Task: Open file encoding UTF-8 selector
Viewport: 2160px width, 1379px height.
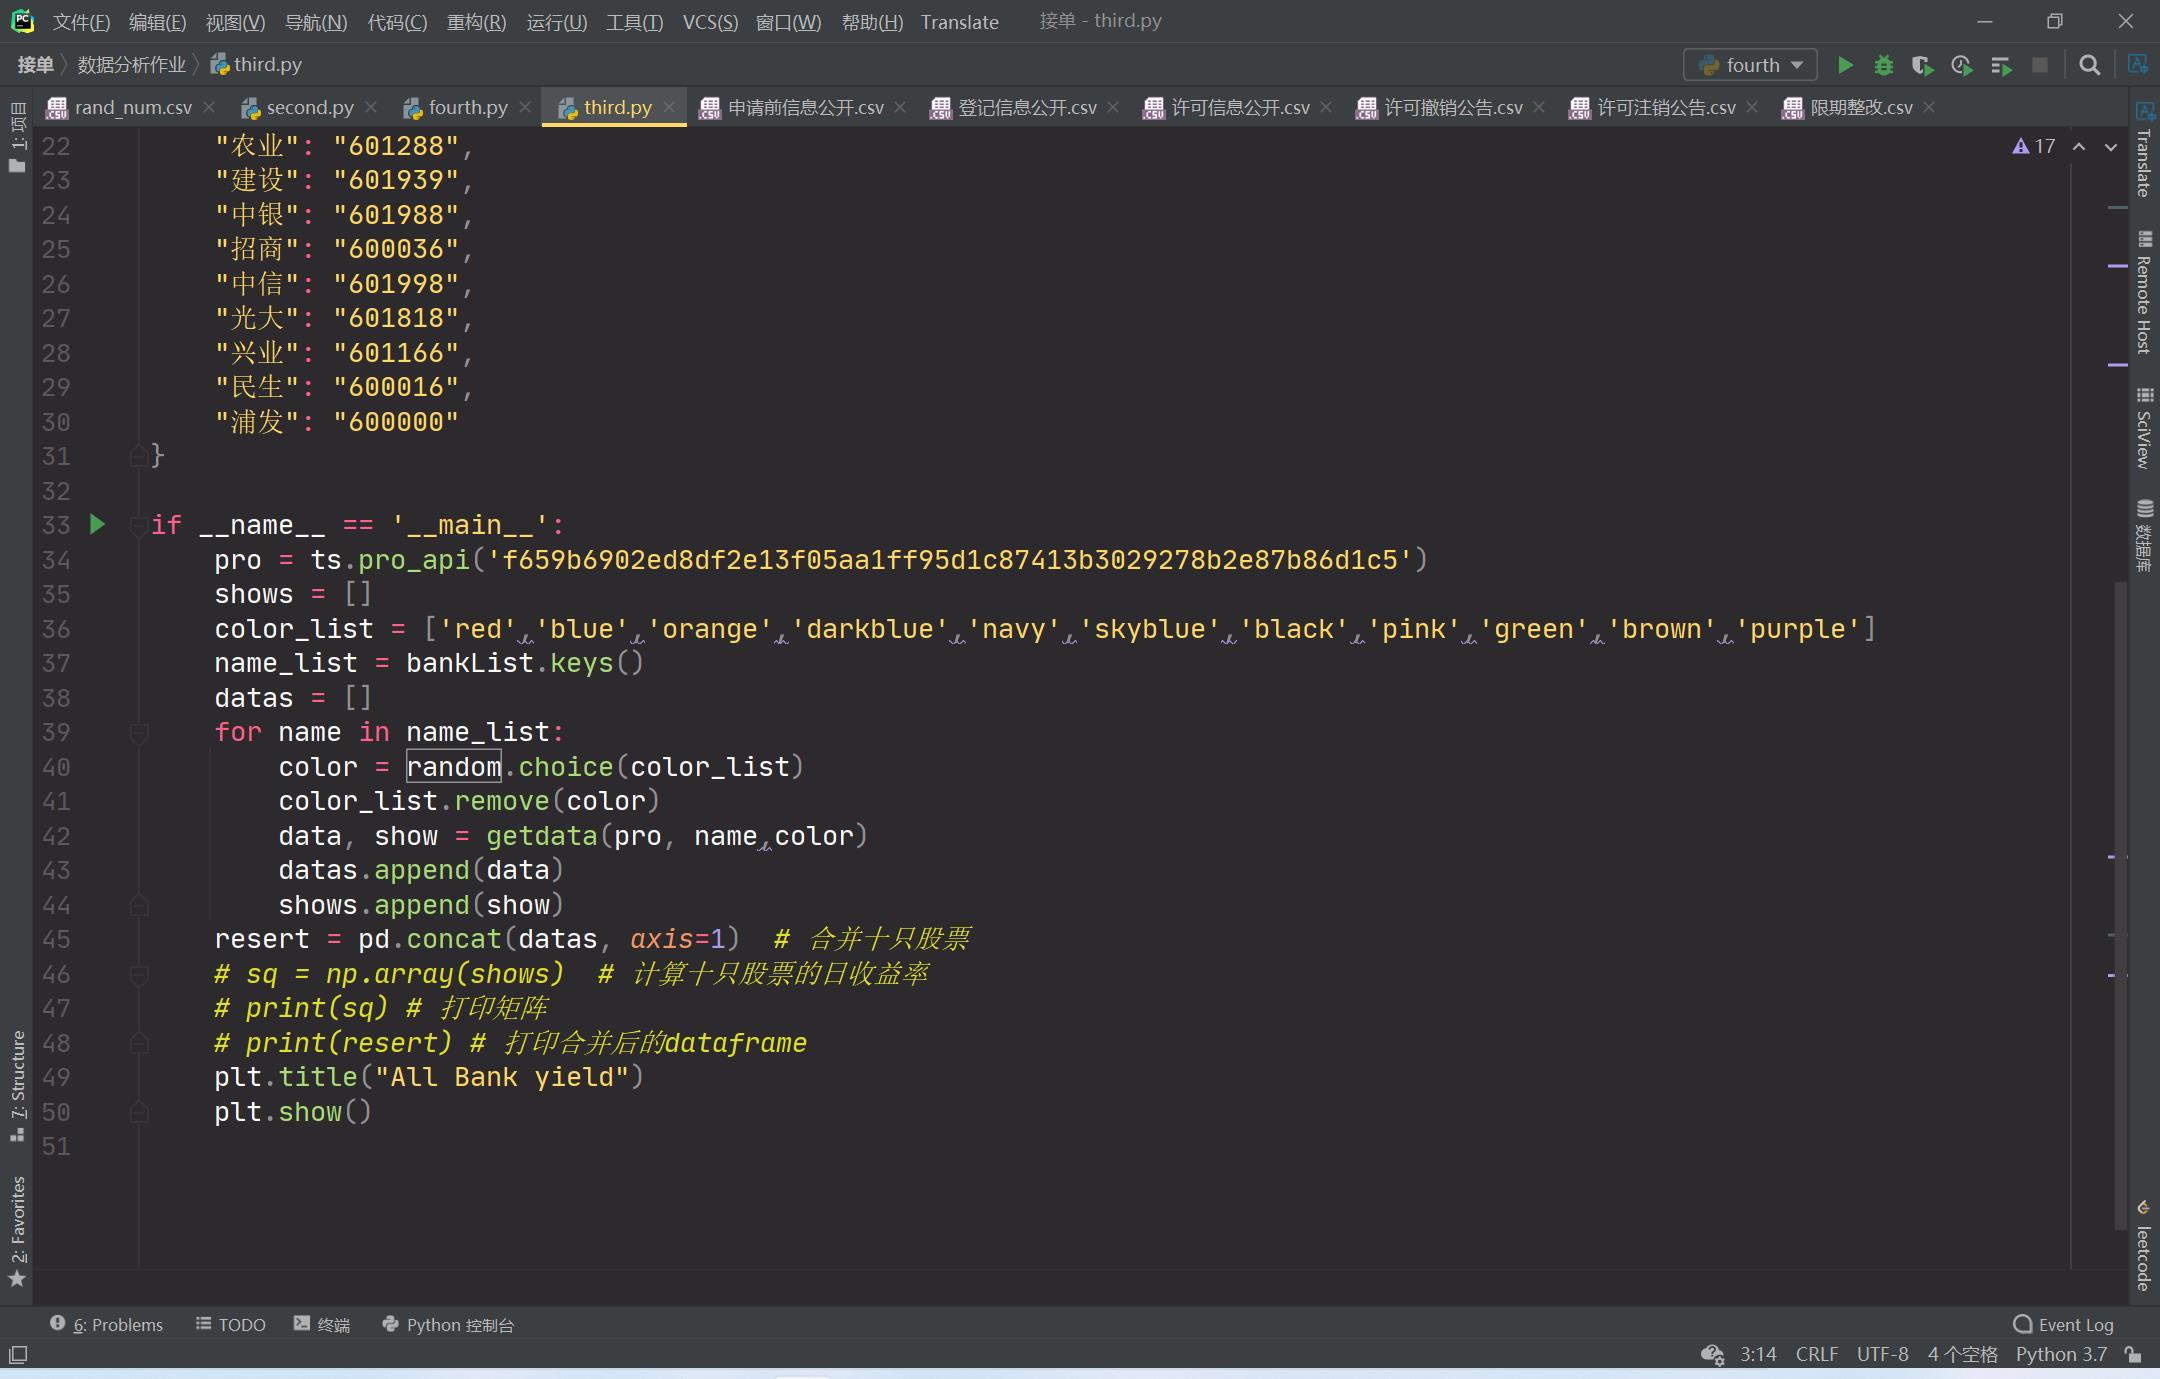Action: [x=1882, y=1354]
